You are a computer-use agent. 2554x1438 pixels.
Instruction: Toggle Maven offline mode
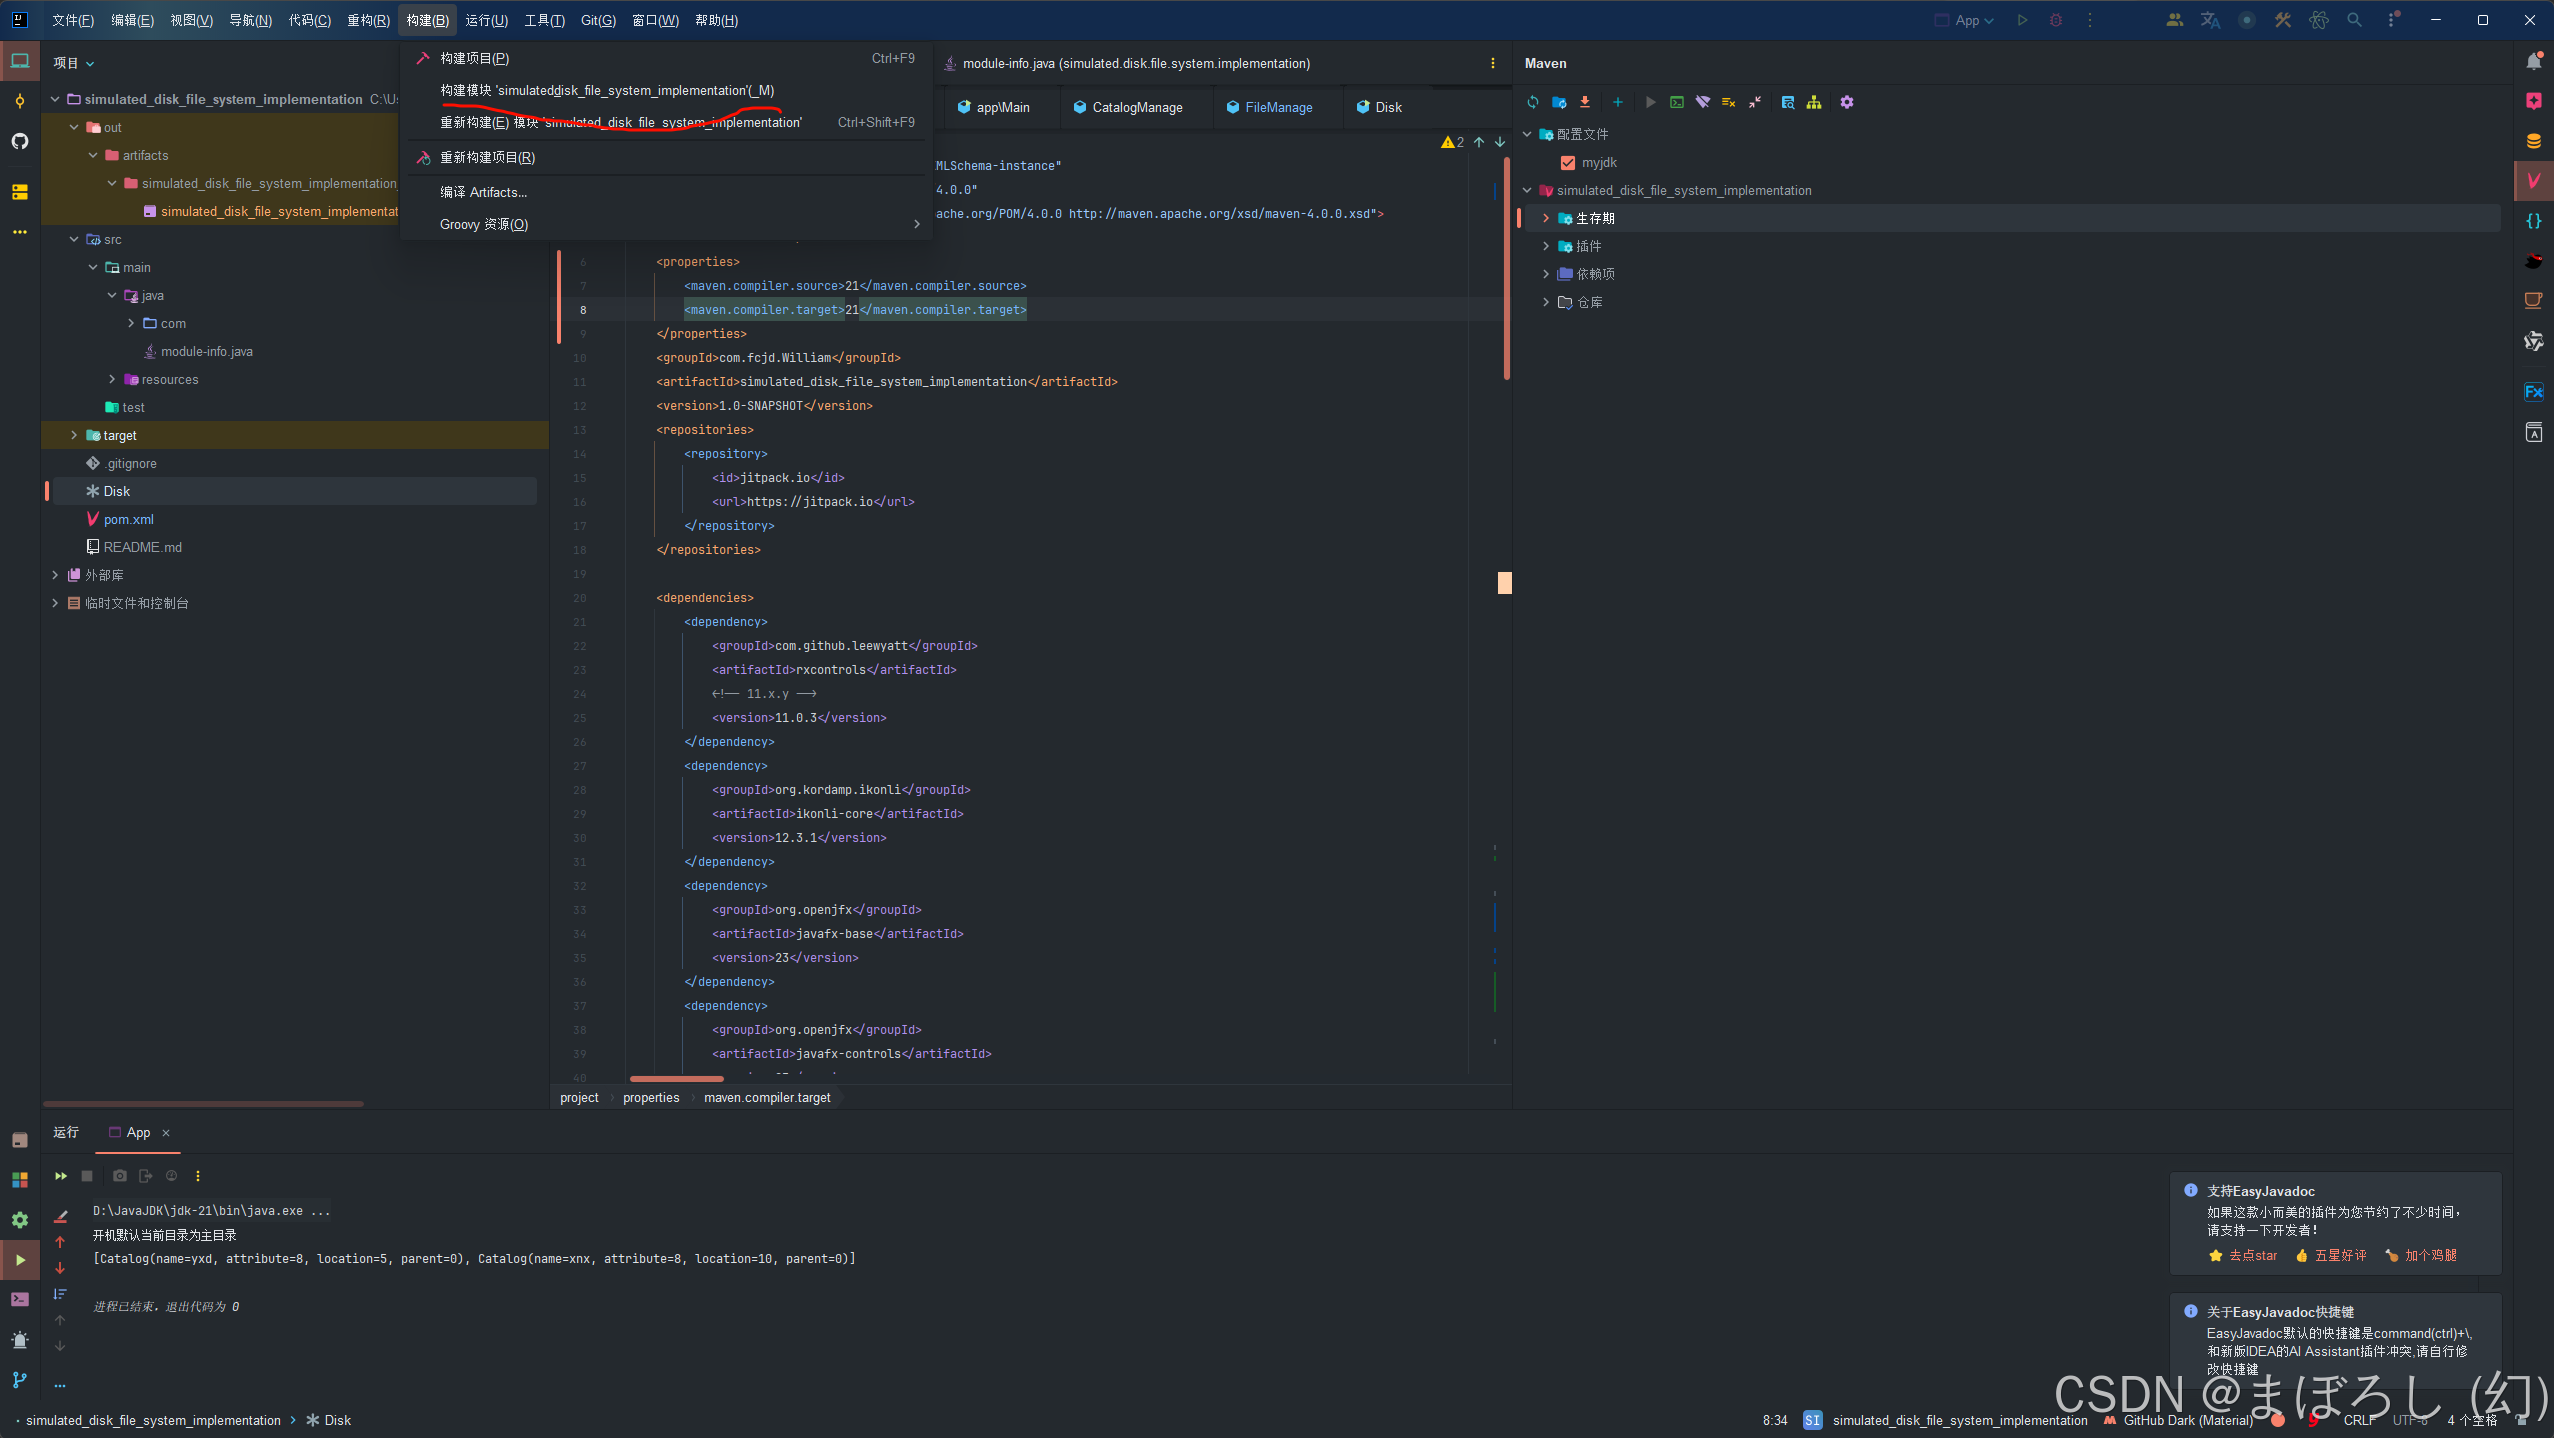(x=1703, y=102)
